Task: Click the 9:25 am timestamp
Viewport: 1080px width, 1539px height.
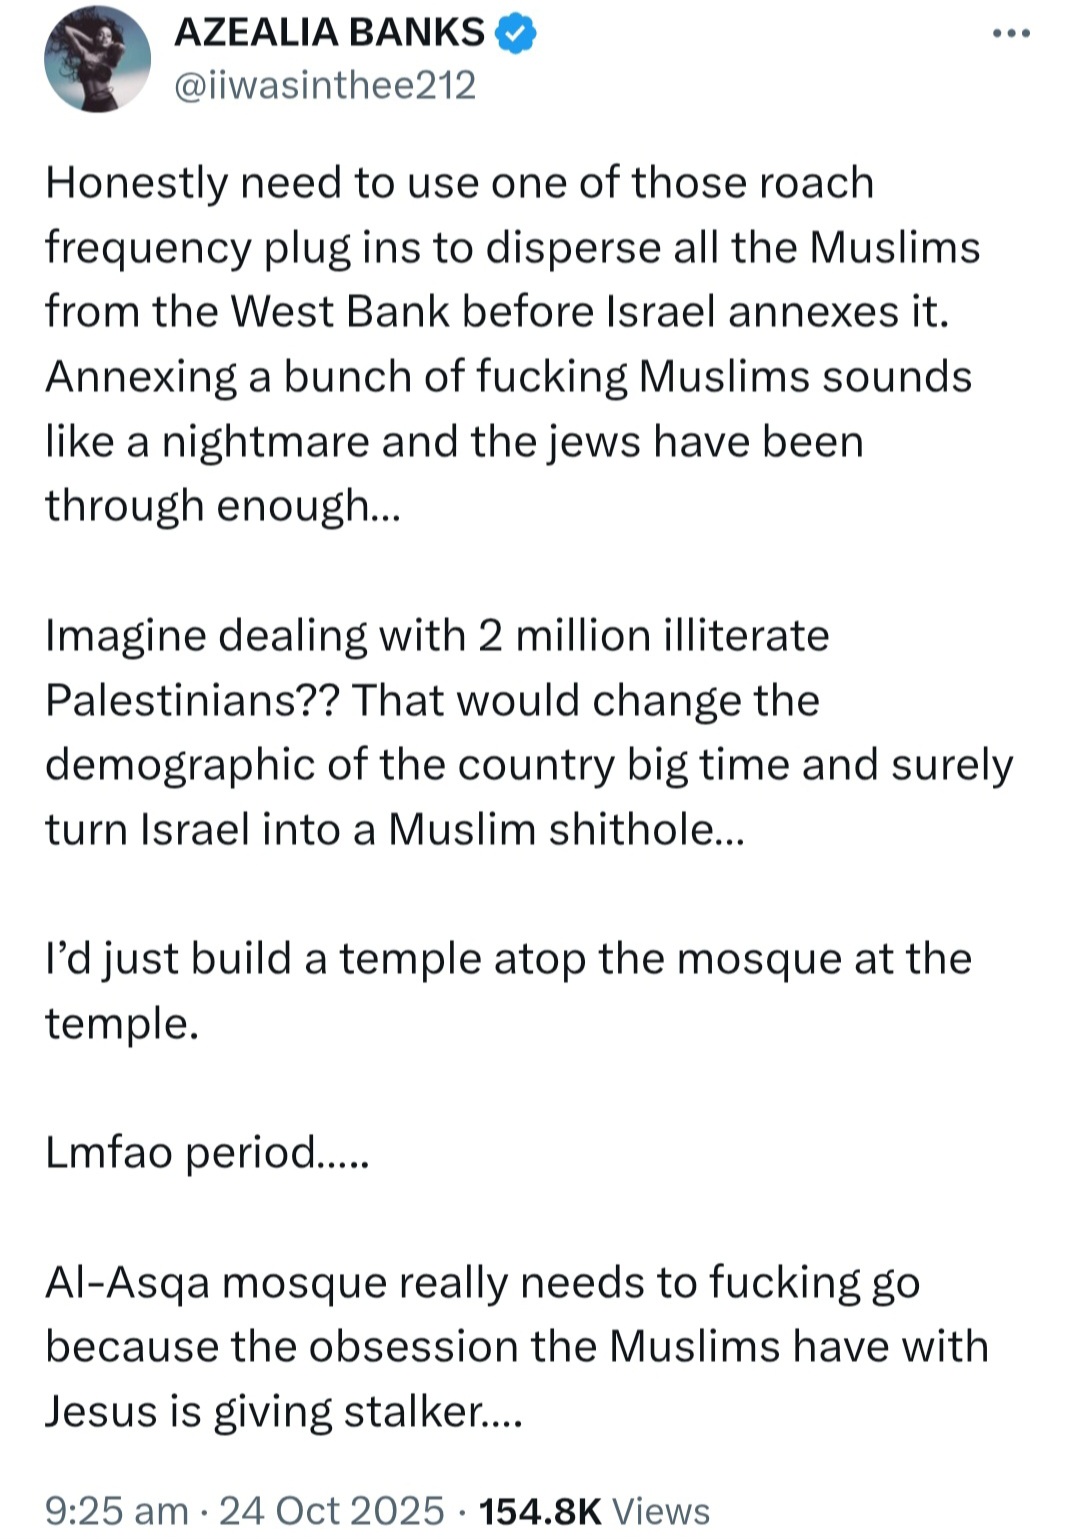Action: [117, 1510]
